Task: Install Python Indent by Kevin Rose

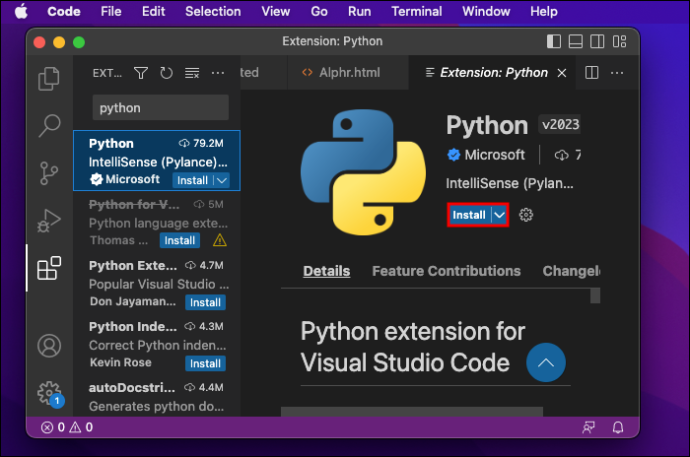Action: 205,364
